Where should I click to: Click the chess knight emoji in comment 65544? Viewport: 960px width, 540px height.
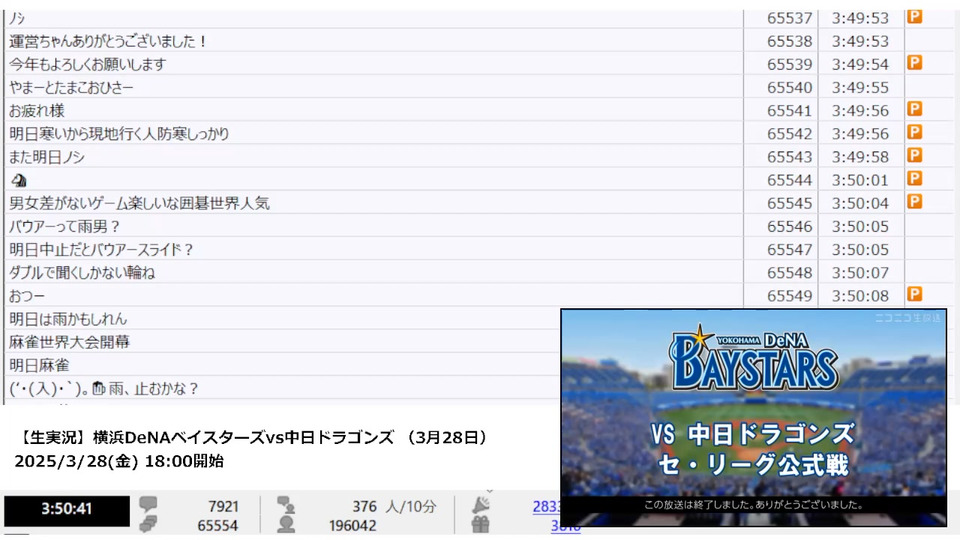(19, 180)
